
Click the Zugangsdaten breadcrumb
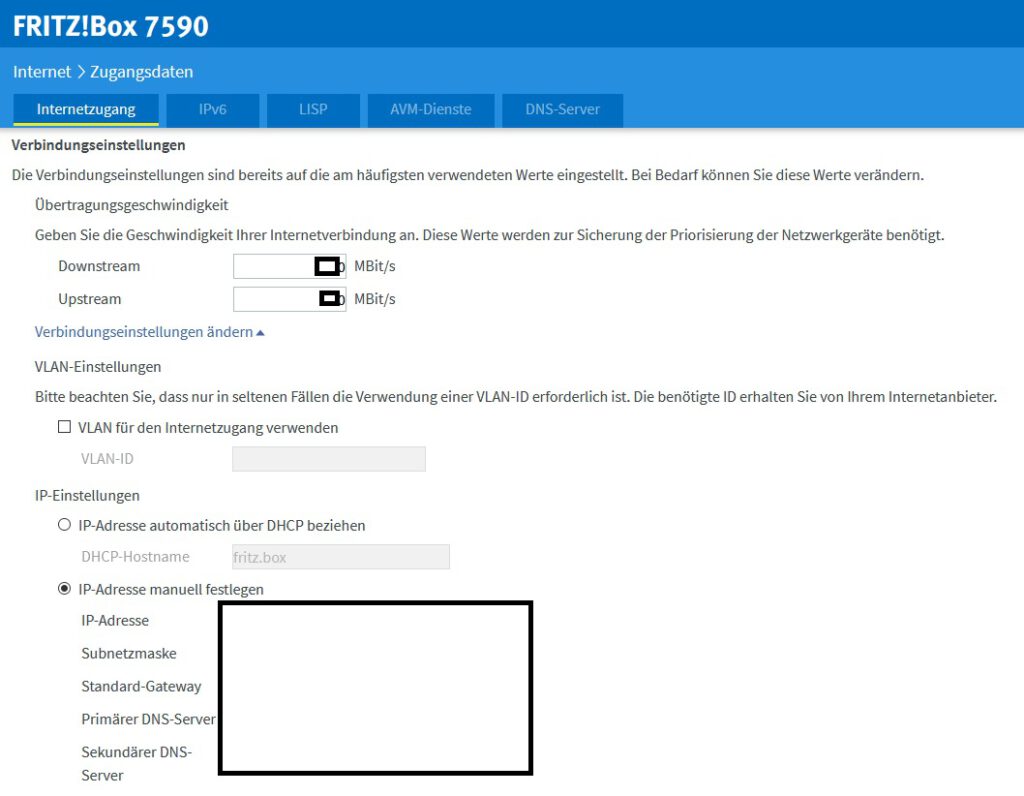142,72
